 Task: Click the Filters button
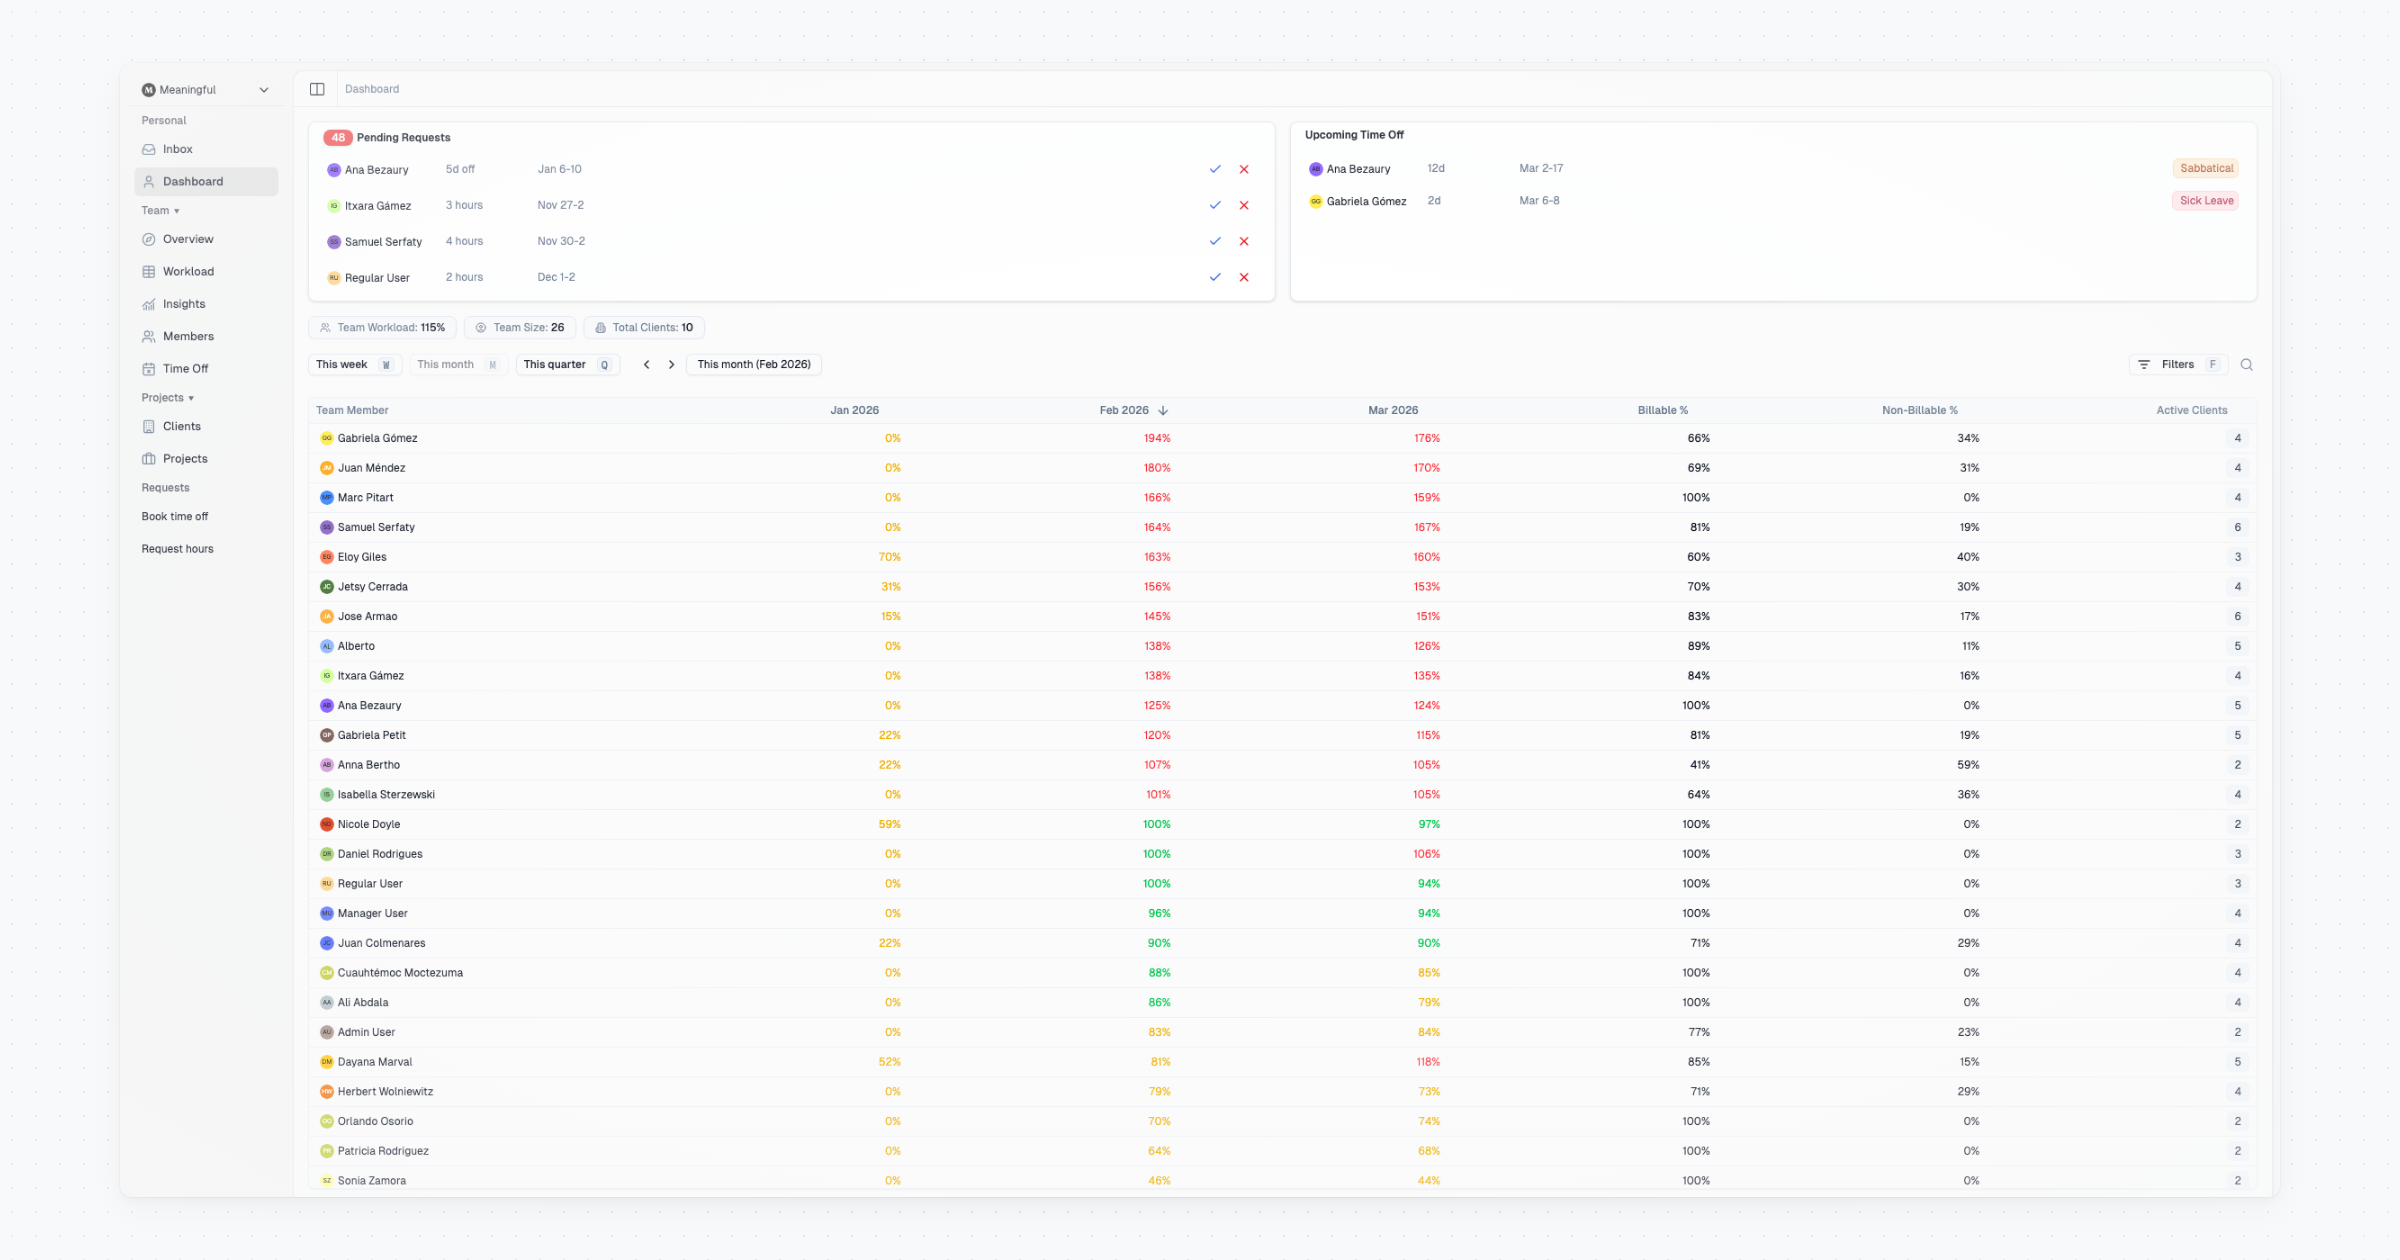(2177, 365)
